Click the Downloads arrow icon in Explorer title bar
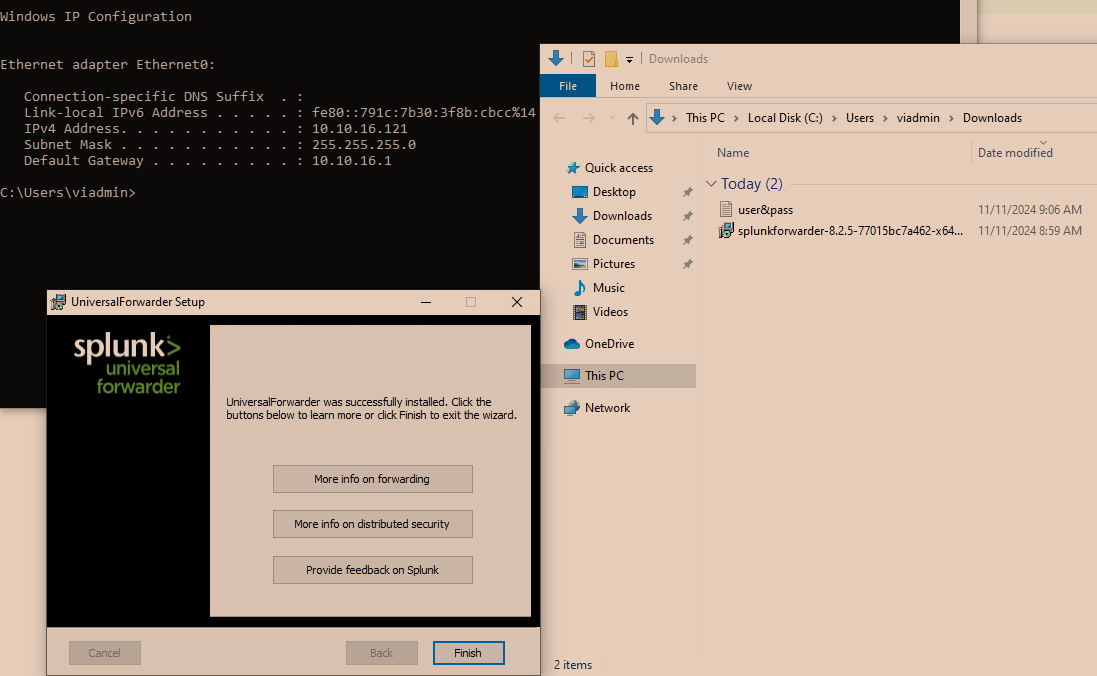The width and height of the screenshot is (1097, 676). pos(556,58)
